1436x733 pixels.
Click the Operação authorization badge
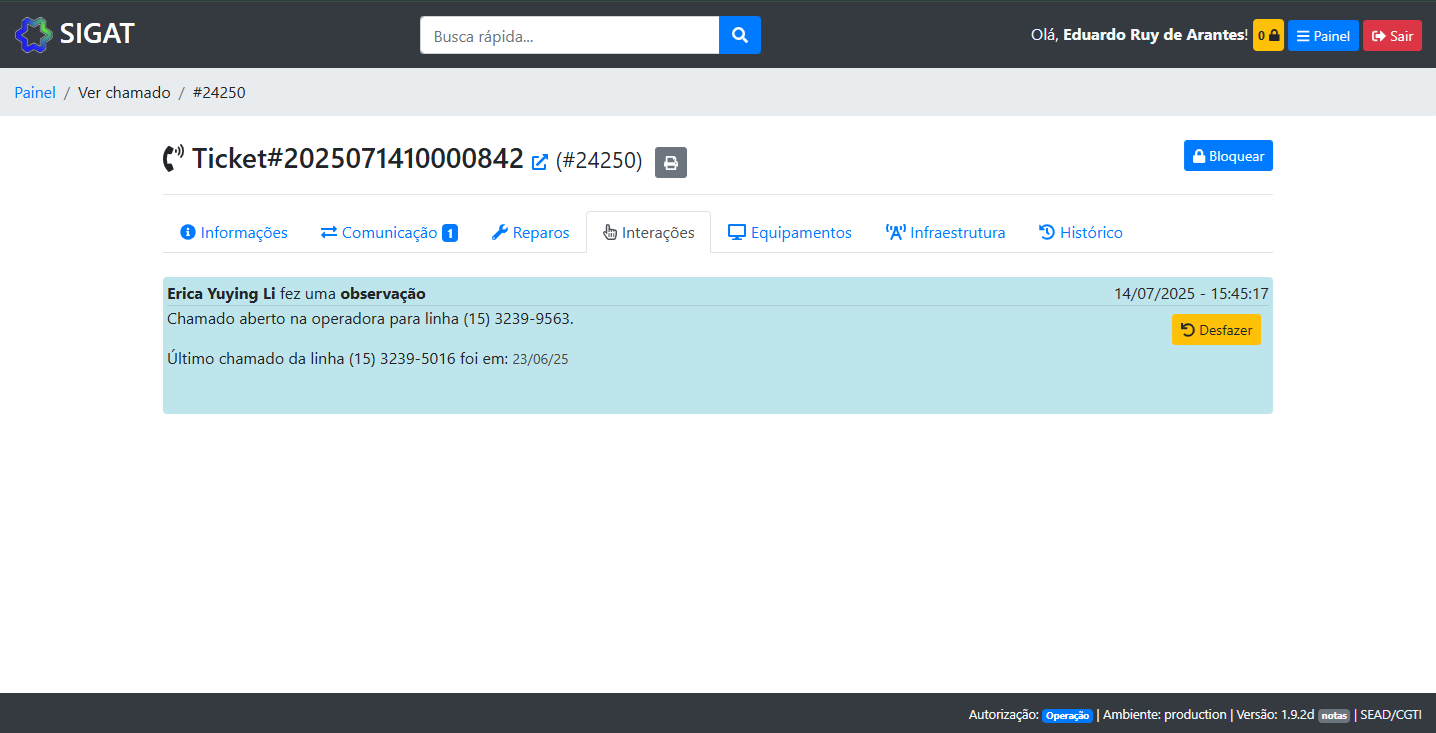tap(1067, 716)
